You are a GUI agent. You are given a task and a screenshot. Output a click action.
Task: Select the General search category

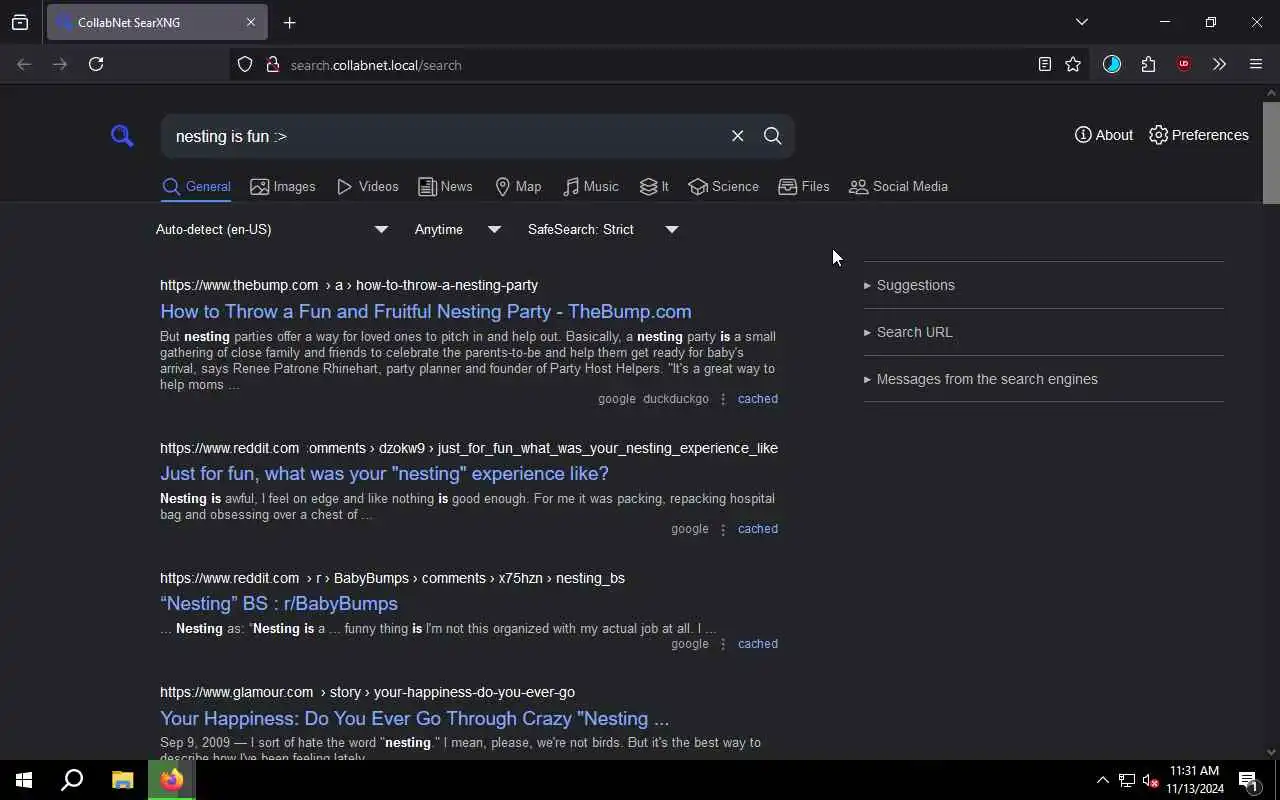pyautogui.click(x=196, y=187)
